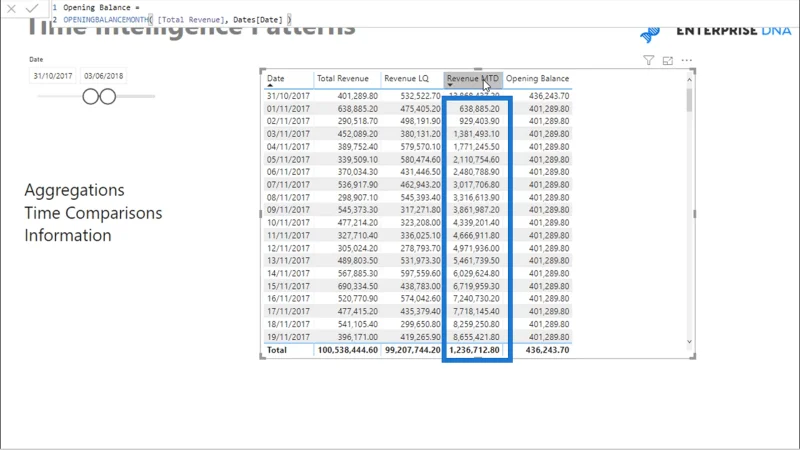Open the visual filter funnel icon

pyautogui.click(x=648, y=61)
